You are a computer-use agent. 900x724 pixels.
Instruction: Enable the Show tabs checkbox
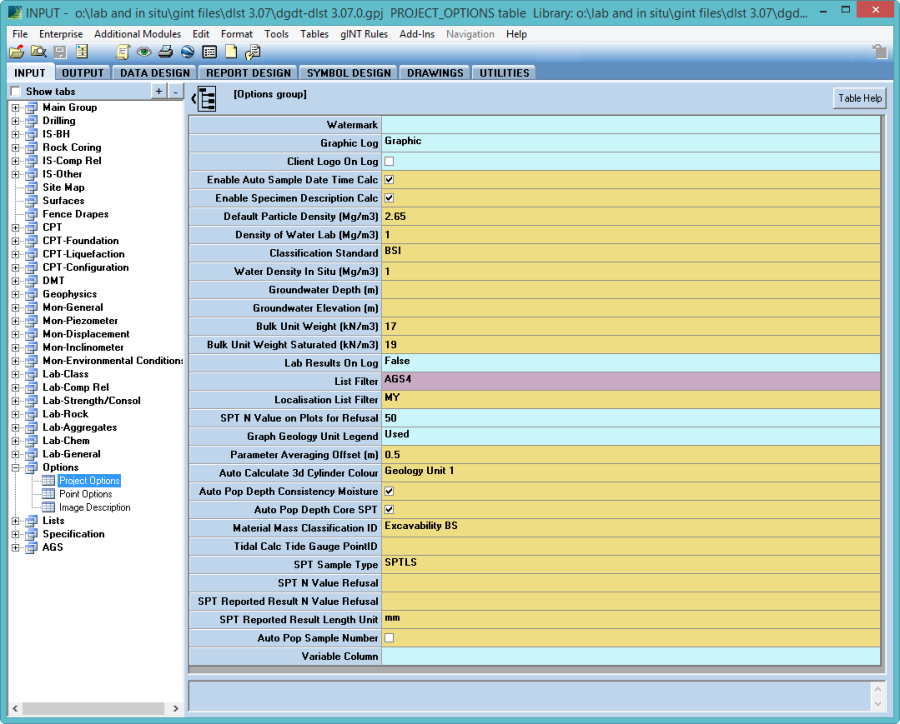15,92
